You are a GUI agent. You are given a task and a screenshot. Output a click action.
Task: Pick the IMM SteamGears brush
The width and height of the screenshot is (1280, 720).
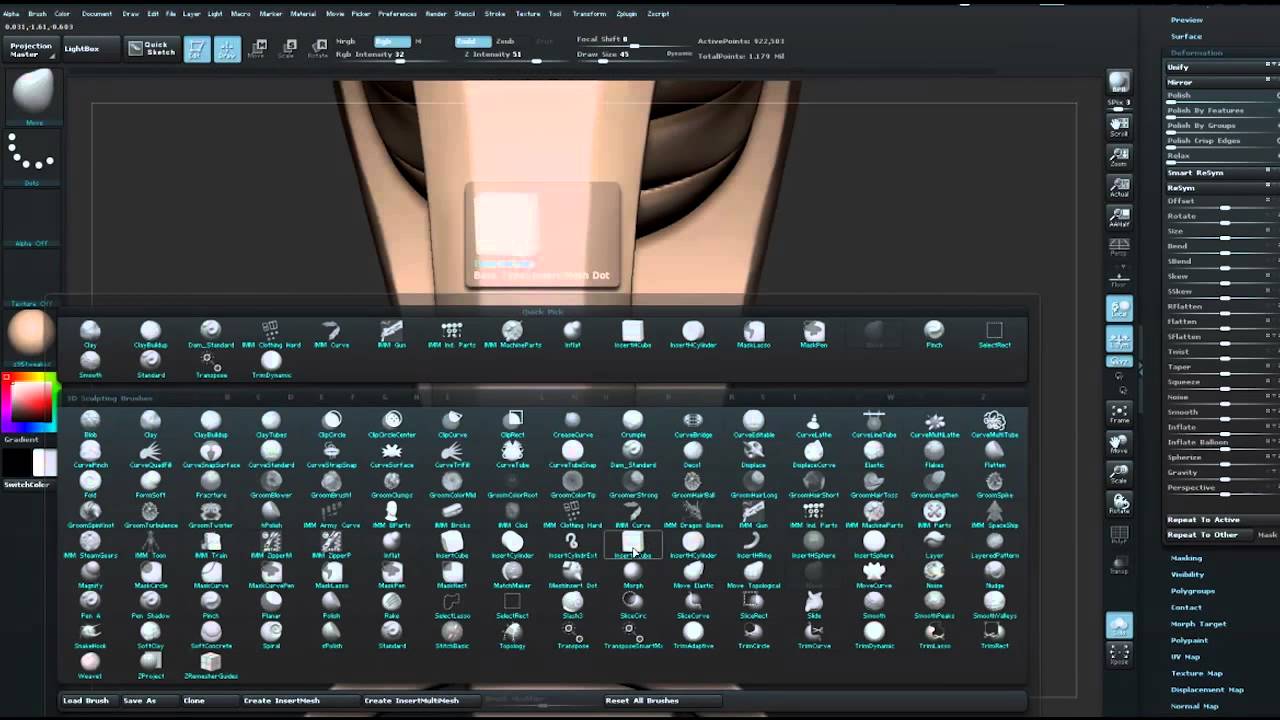click(x=90, y=544)
